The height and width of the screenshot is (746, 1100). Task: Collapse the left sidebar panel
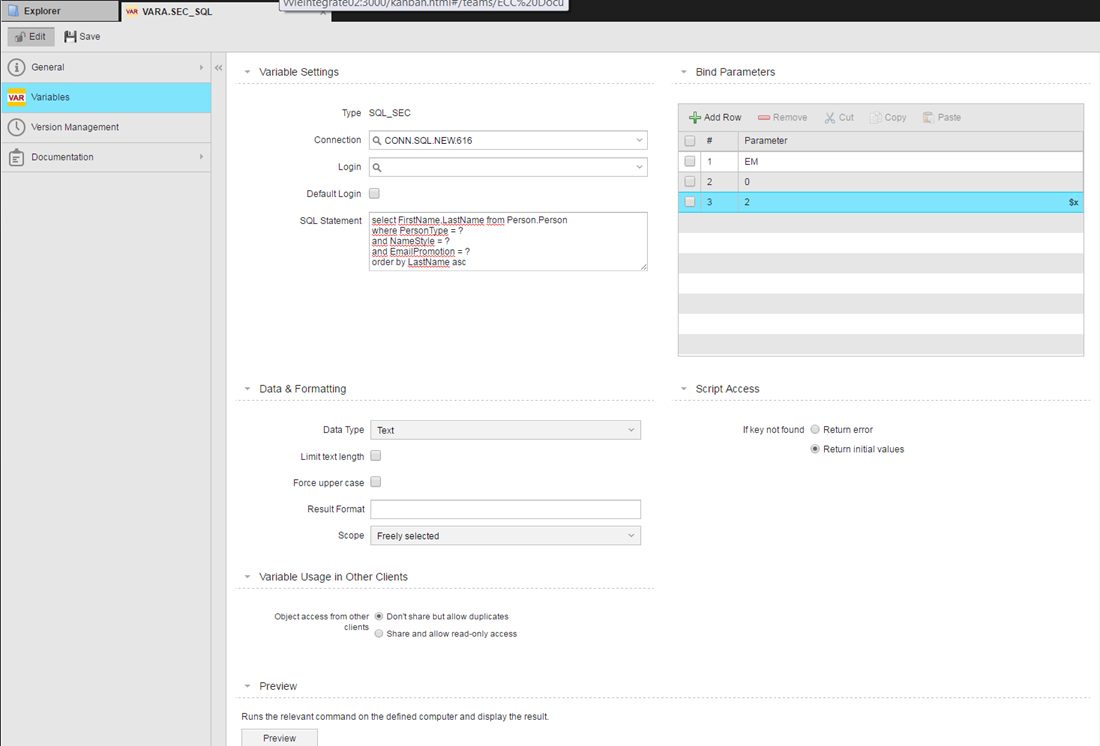(x=218, y=68)
